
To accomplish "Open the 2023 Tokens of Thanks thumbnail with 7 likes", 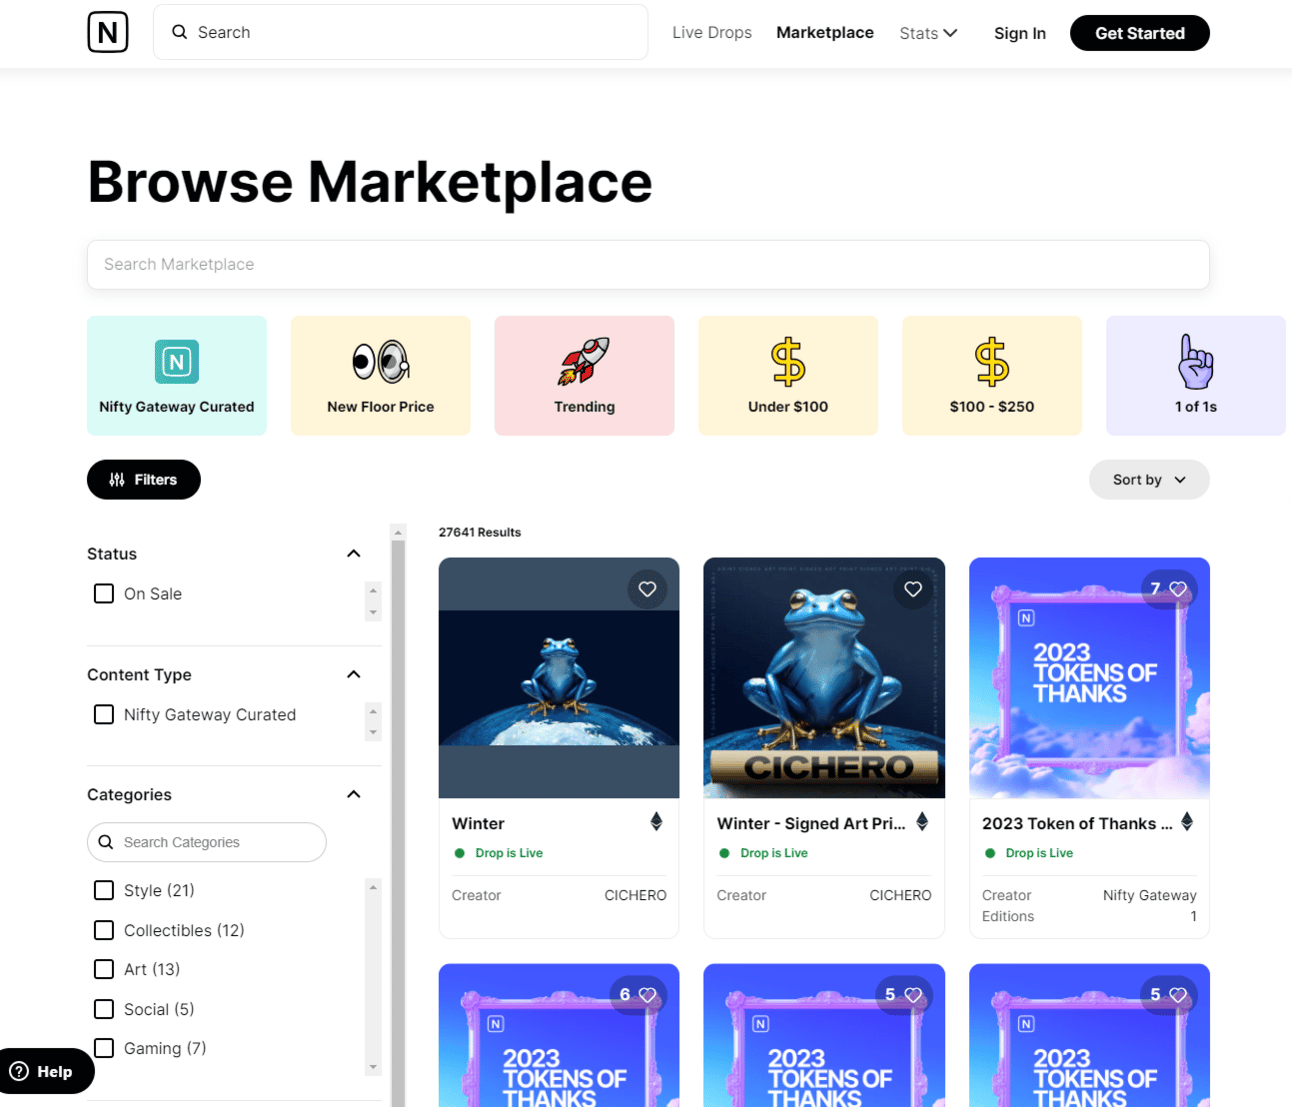I will coord(1090,678).
